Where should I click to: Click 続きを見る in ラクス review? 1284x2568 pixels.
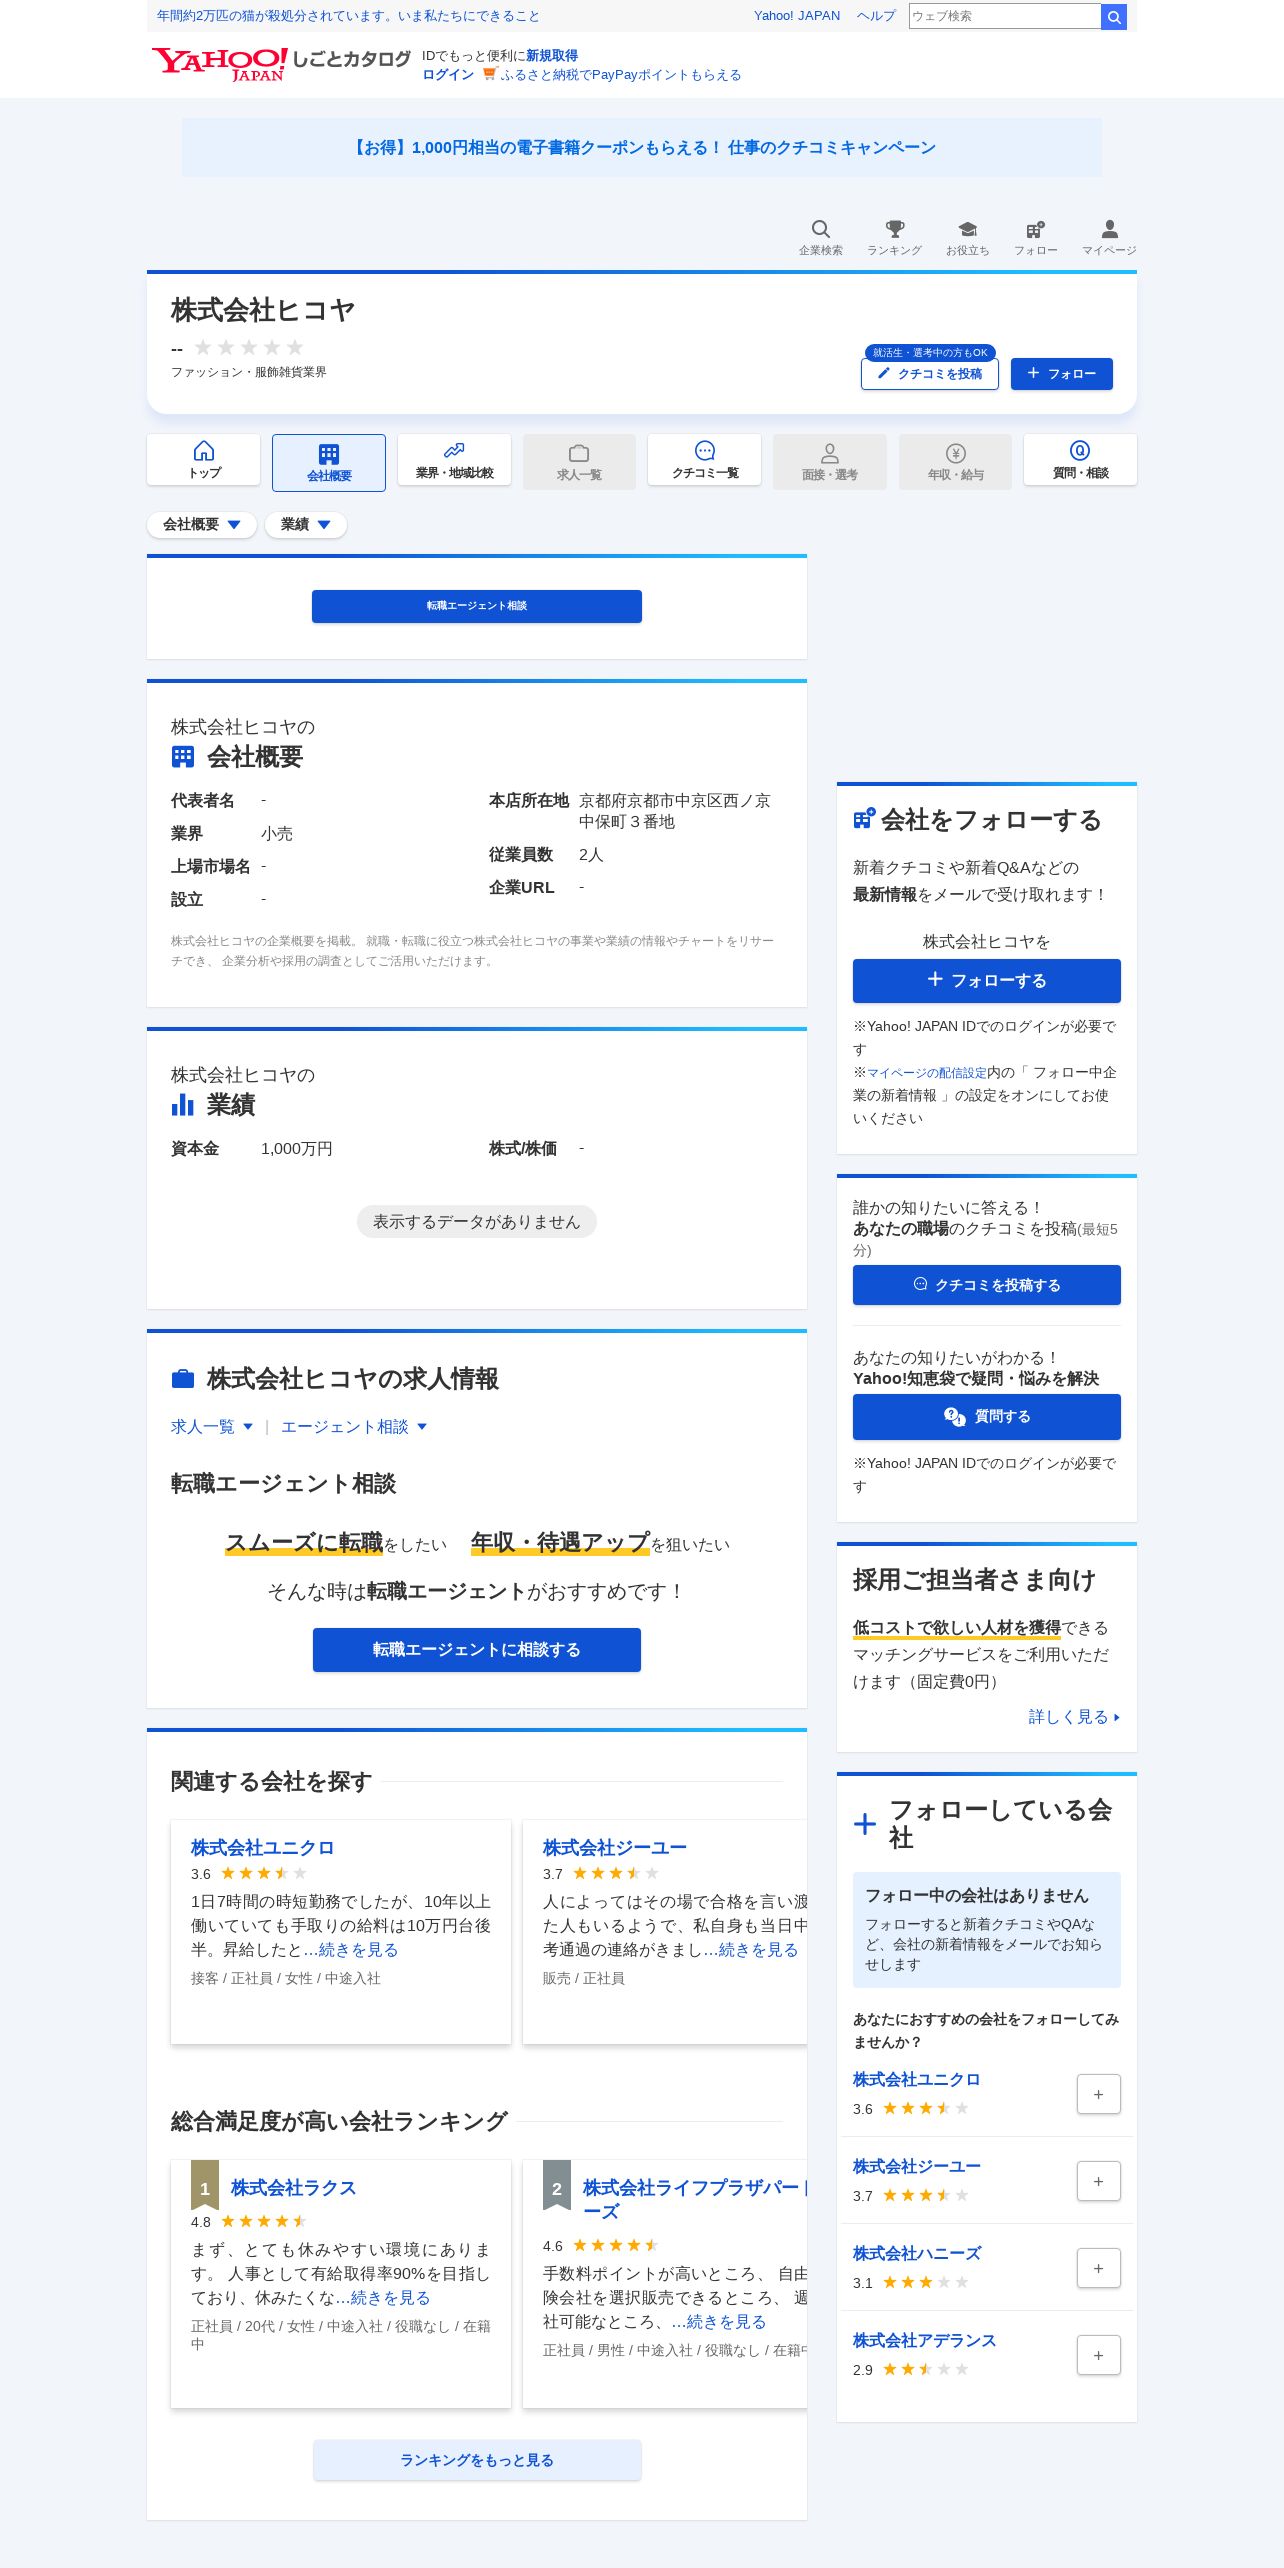pos(390,2297)
